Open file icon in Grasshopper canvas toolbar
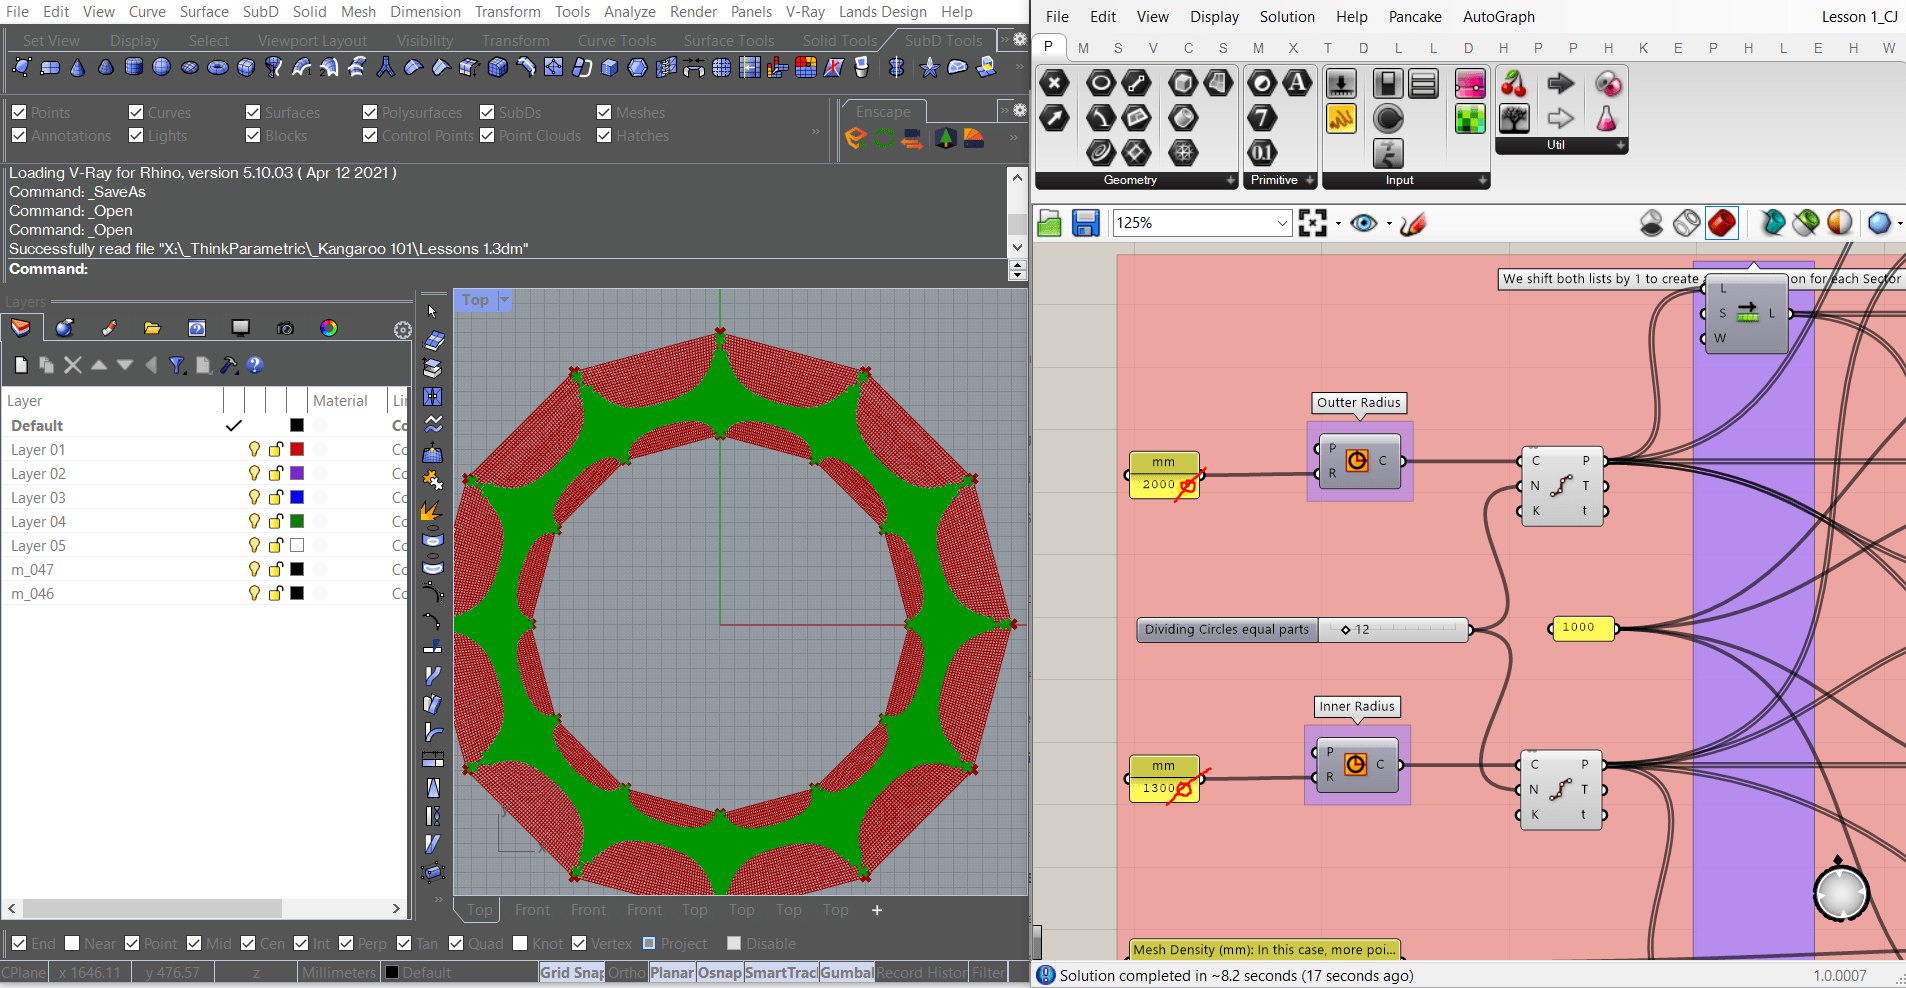The width and height of the screenshot is (1906, 988). 1049,223
